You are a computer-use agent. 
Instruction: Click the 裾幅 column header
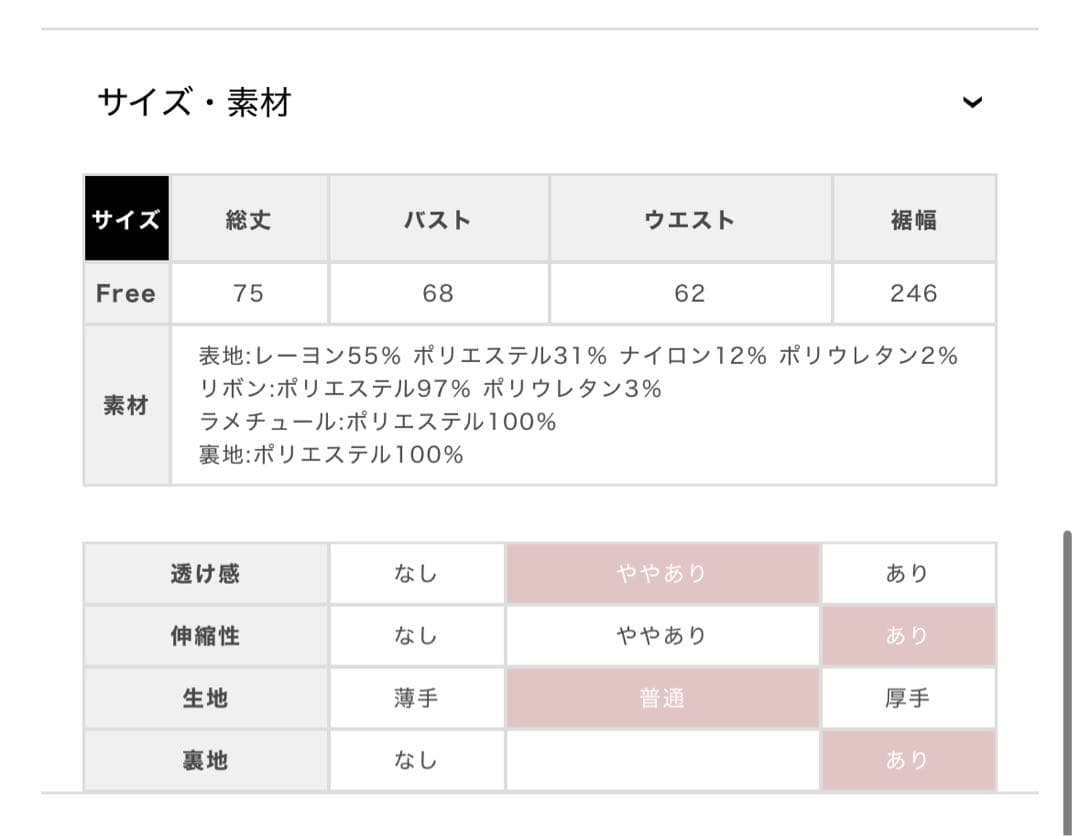coord(913,219)
